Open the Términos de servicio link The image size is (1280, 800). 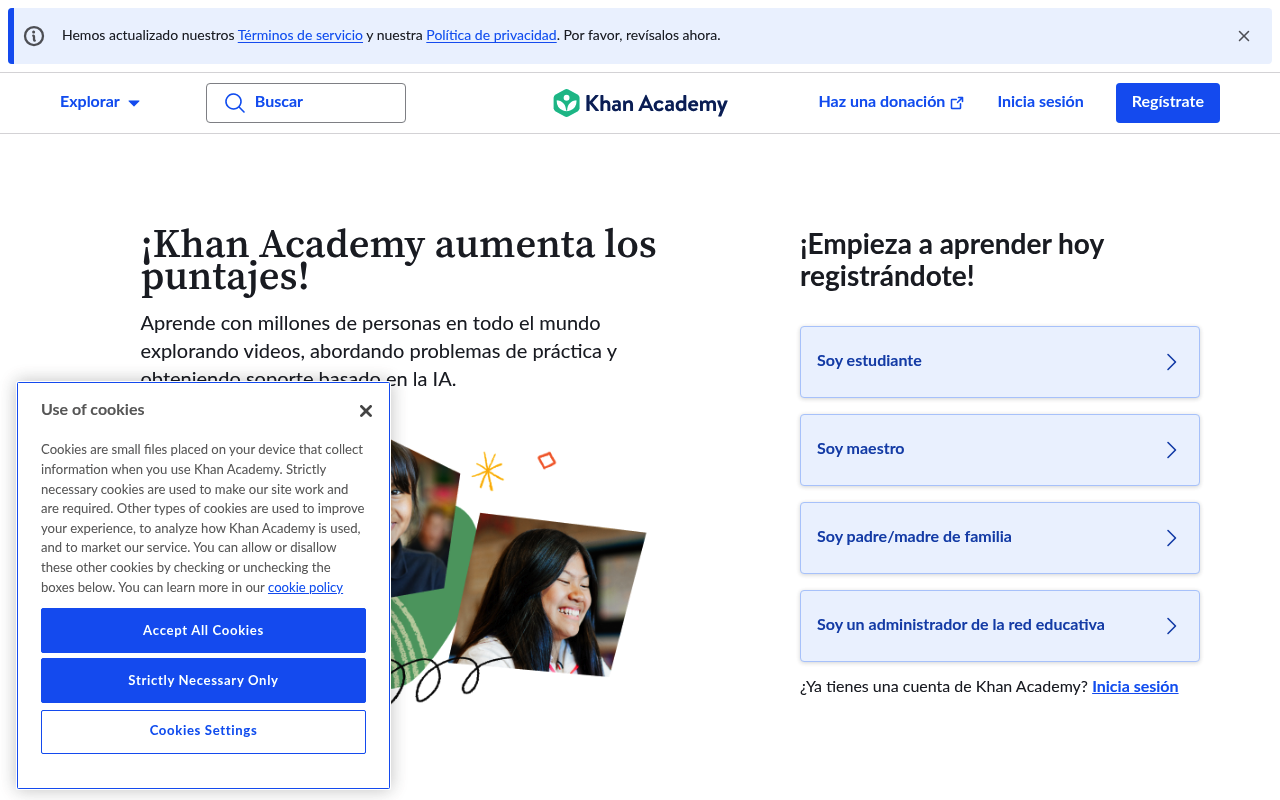tap(300, 35)
